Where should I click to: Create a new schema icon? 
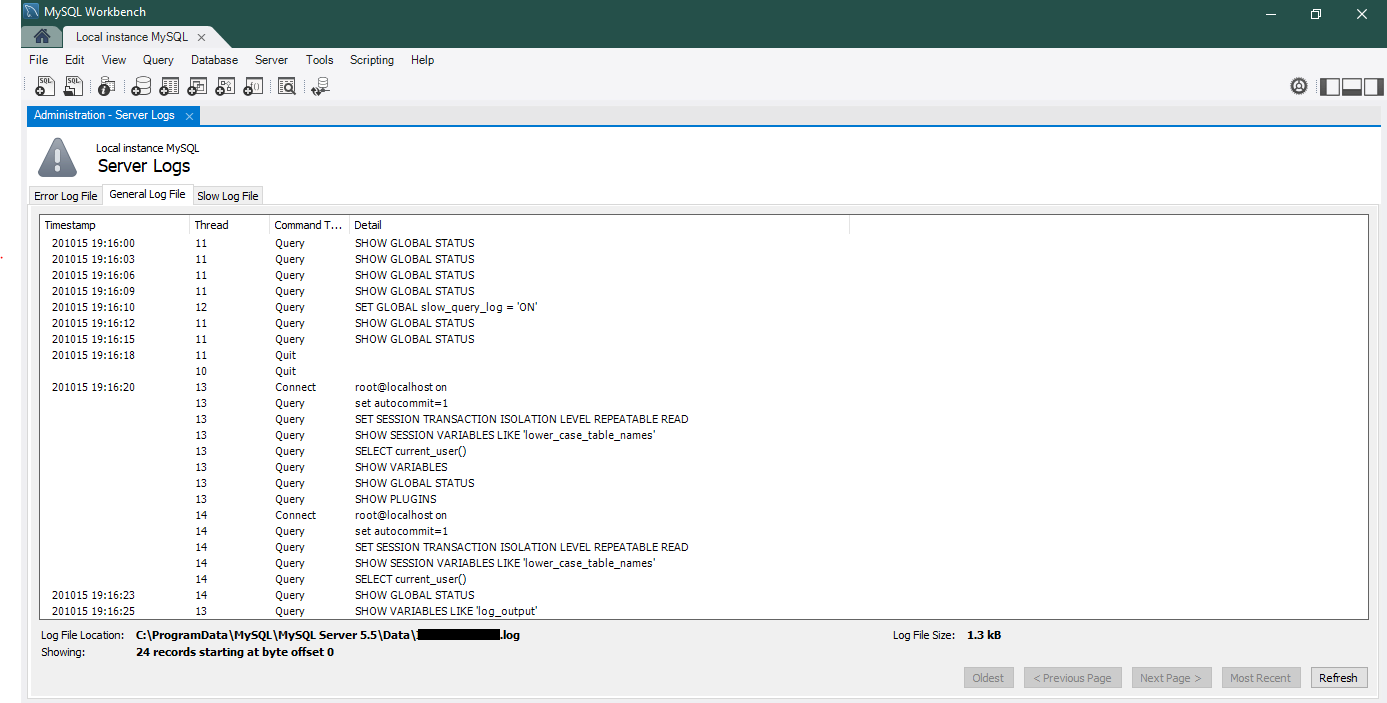pos(142,87)
